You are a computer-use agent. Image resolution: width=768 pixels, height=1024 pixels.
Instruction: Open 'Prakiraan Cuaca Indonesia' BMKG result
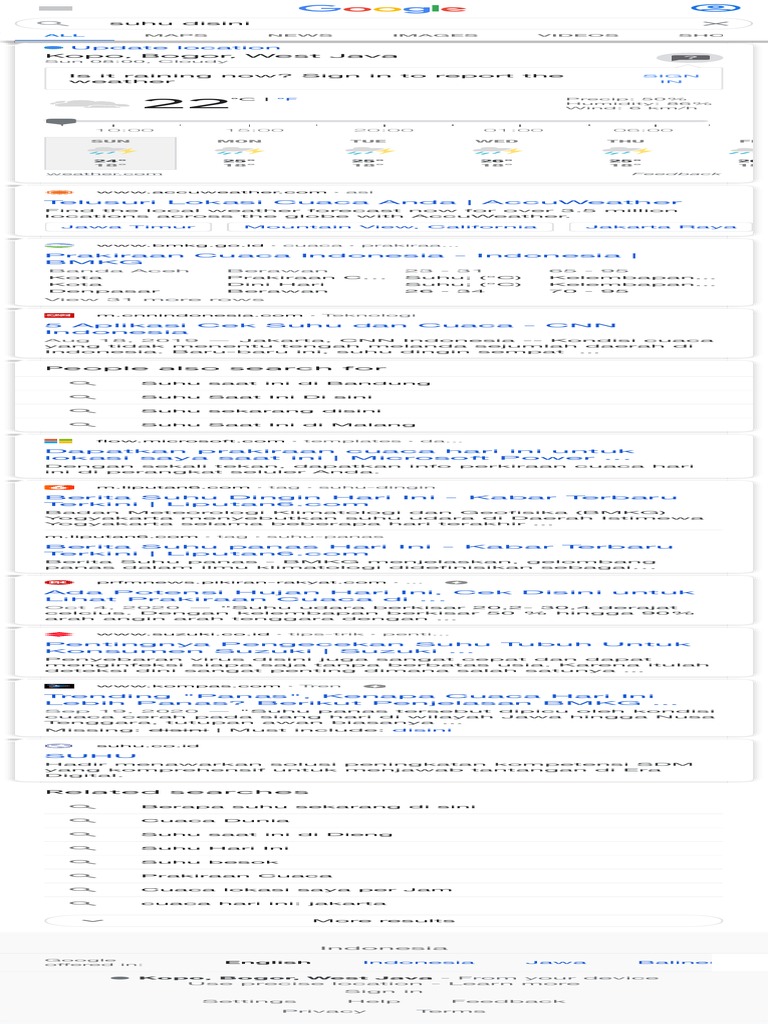tap(341, 258)
